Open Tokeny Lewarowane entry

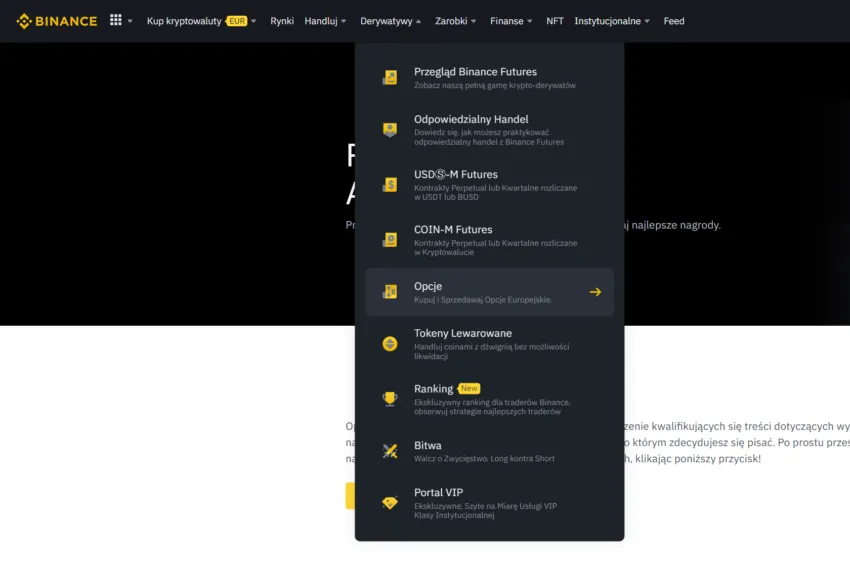click(x=490, y=344)
